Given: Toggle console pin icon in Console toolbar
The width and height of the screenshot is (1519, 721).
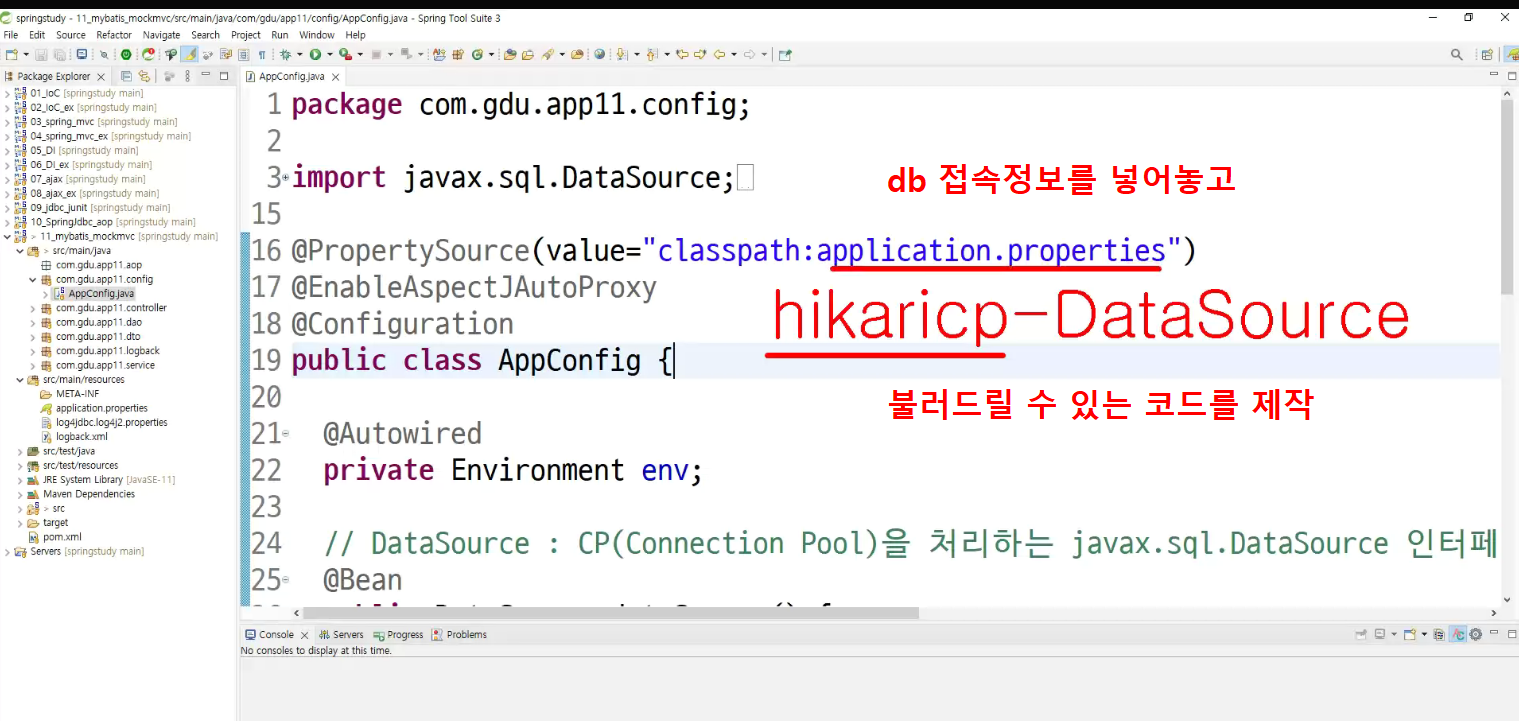Looking at the screenshot, I should pos(1361,635).
